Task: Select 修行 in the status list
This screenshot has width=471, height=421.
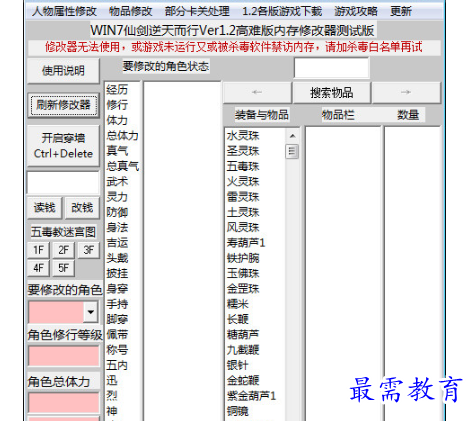Action: (117, 105)
